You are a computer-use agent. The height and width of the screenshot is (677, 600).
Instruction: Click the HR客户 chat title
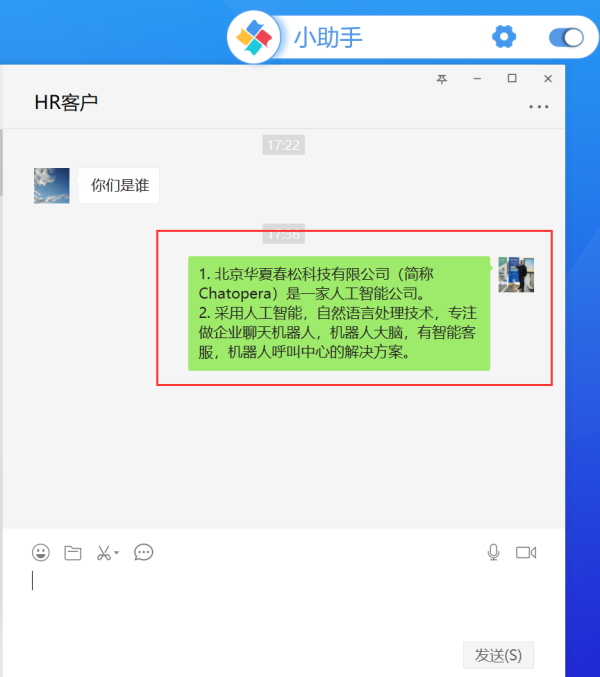66,103
